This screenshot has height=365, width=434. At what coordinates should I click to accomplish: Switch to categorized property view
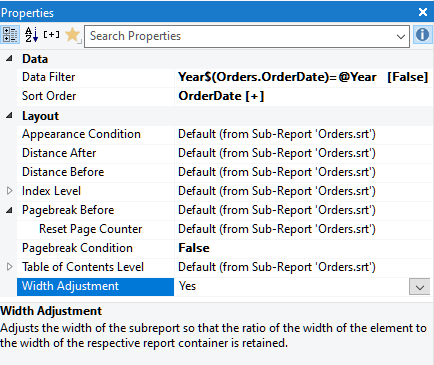tap(10, 35)
